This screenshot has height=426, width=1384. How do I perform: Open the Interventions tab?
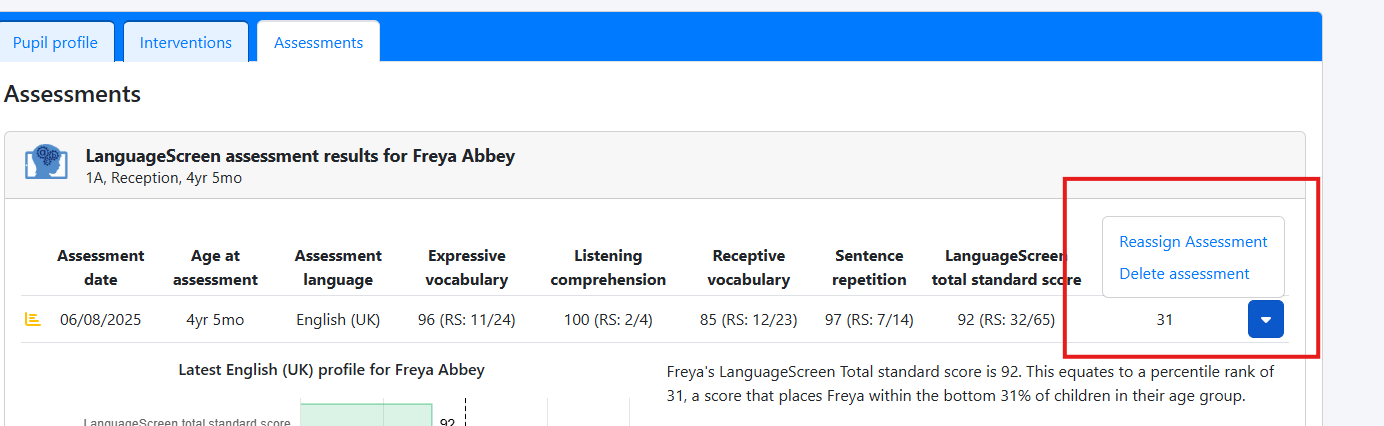186,43
